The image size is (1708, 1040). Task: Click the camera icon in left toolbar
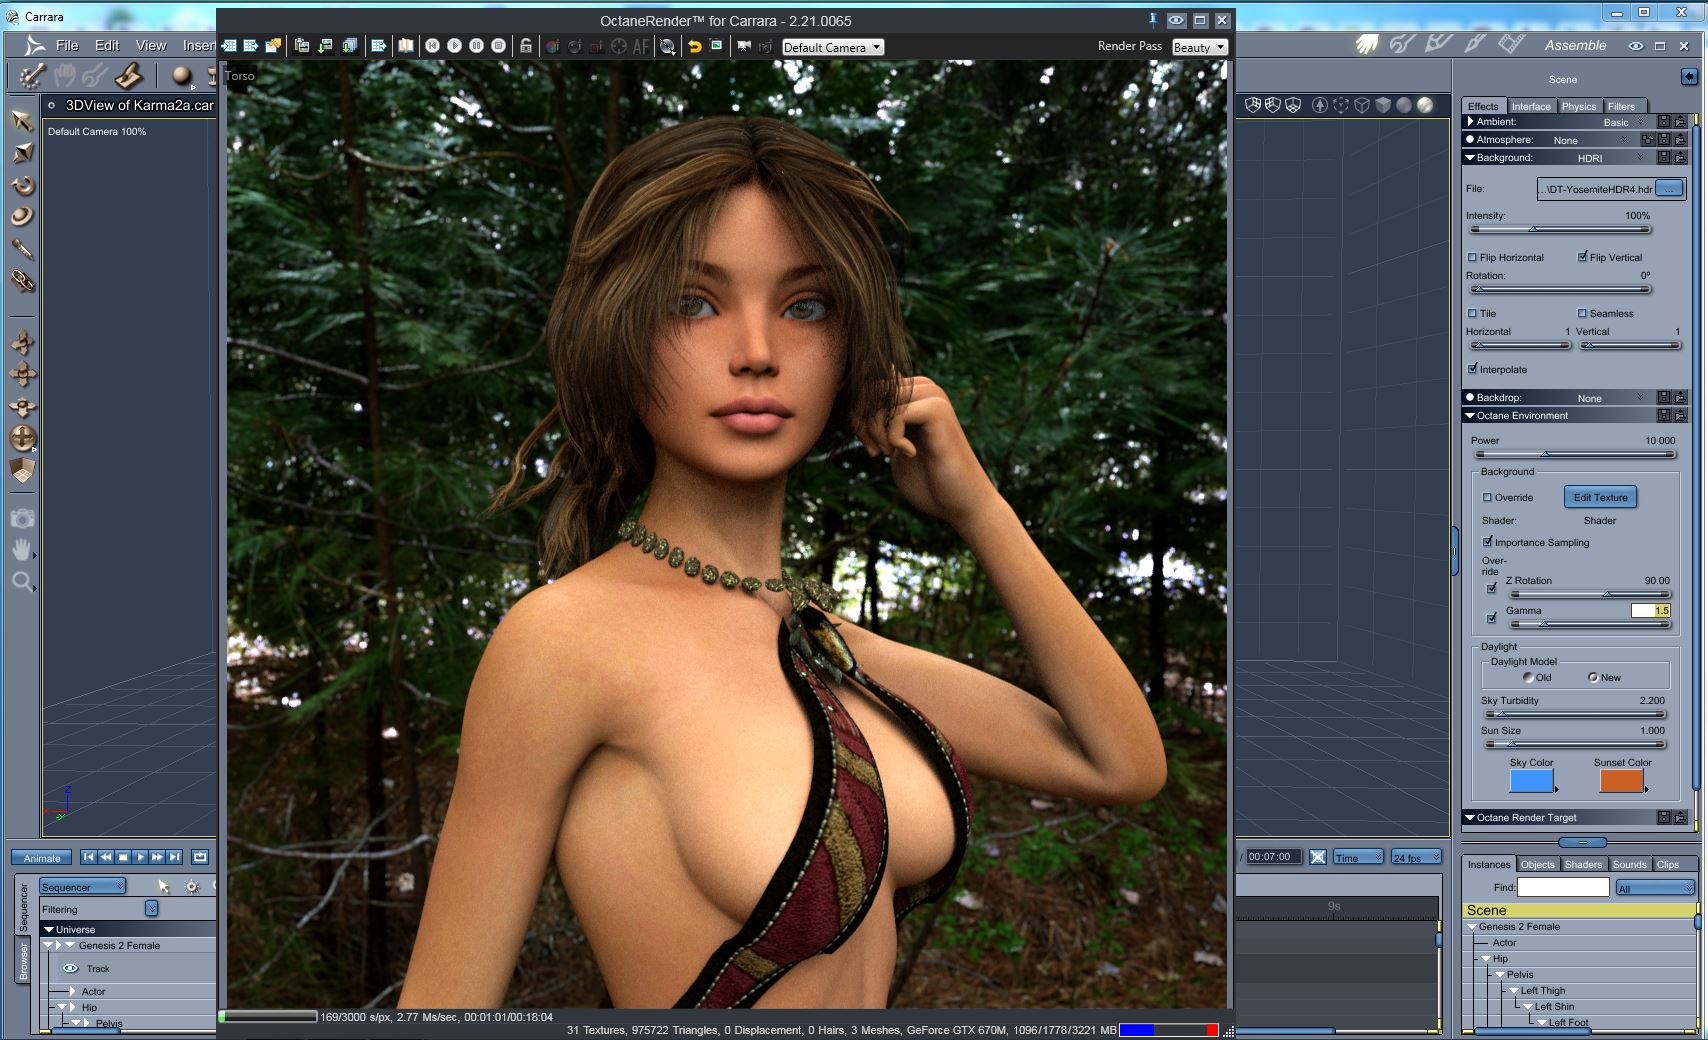click(x=22, y=517)
